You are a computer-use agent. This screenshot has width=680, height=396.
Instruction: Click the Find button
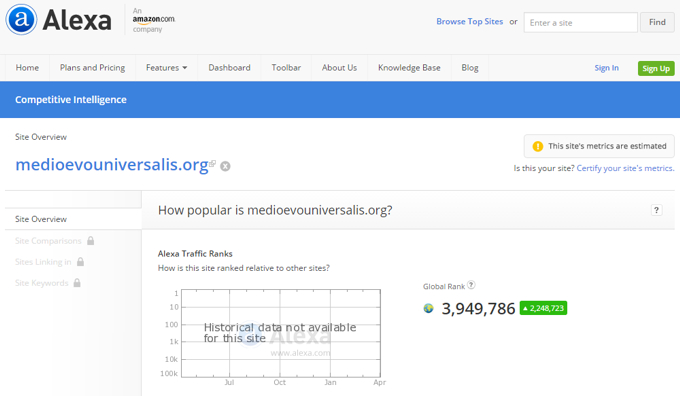(657, 22)
